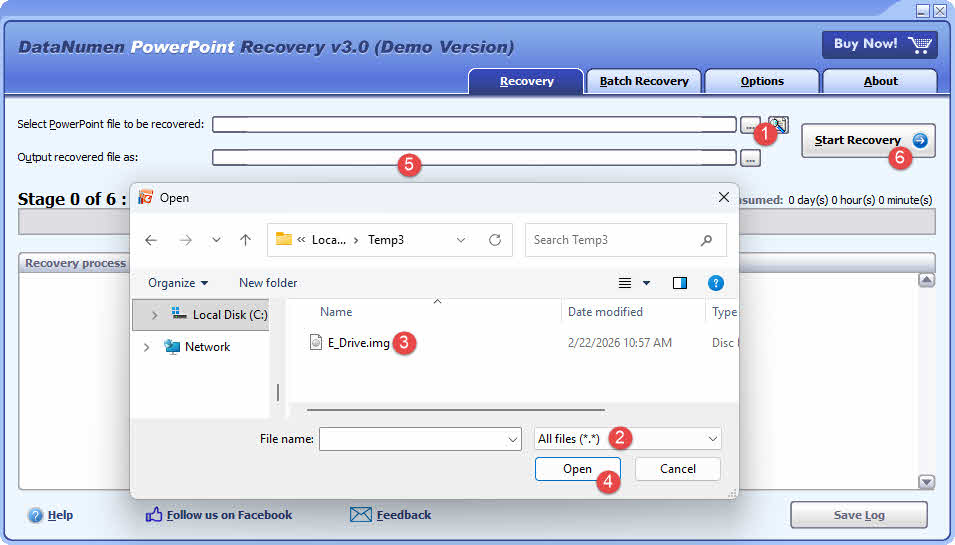Open the File name dropdown arrow
The height and width of the screenshot is (545, 955).
(x=513, y=439)
